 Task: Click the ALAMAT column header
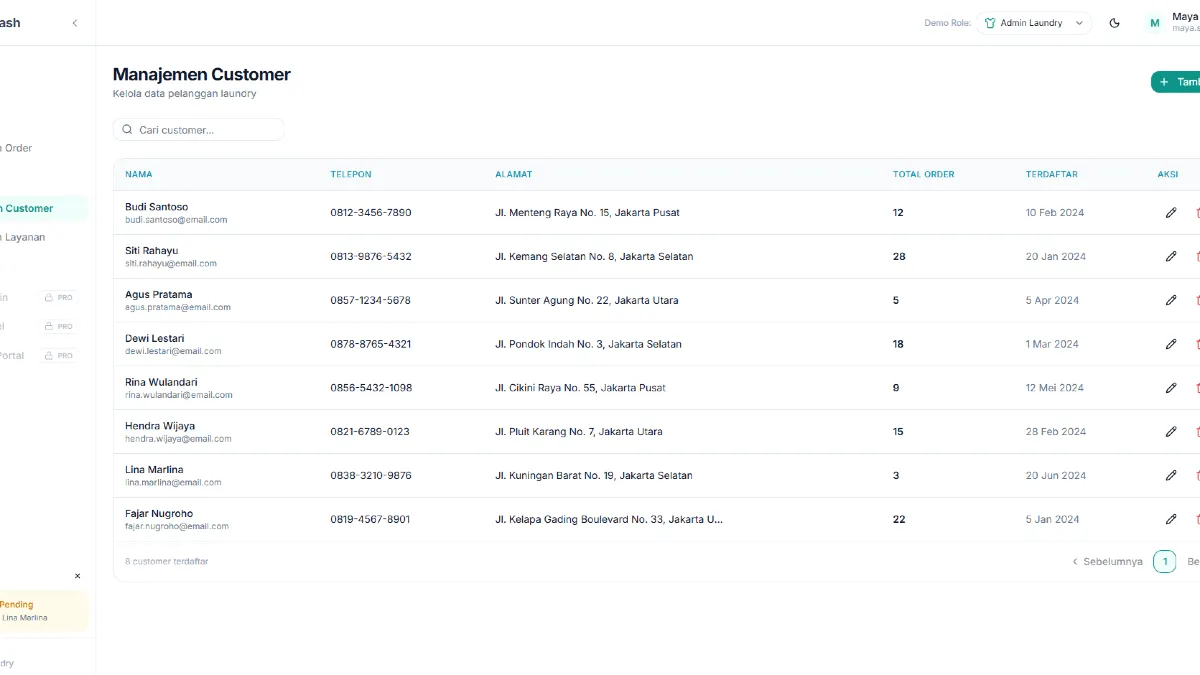coord(514,174)
